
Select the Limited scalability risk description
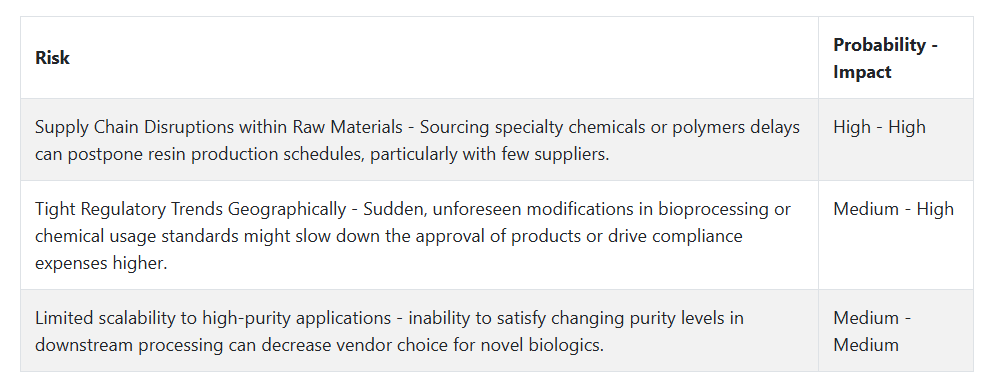[389, 331]
